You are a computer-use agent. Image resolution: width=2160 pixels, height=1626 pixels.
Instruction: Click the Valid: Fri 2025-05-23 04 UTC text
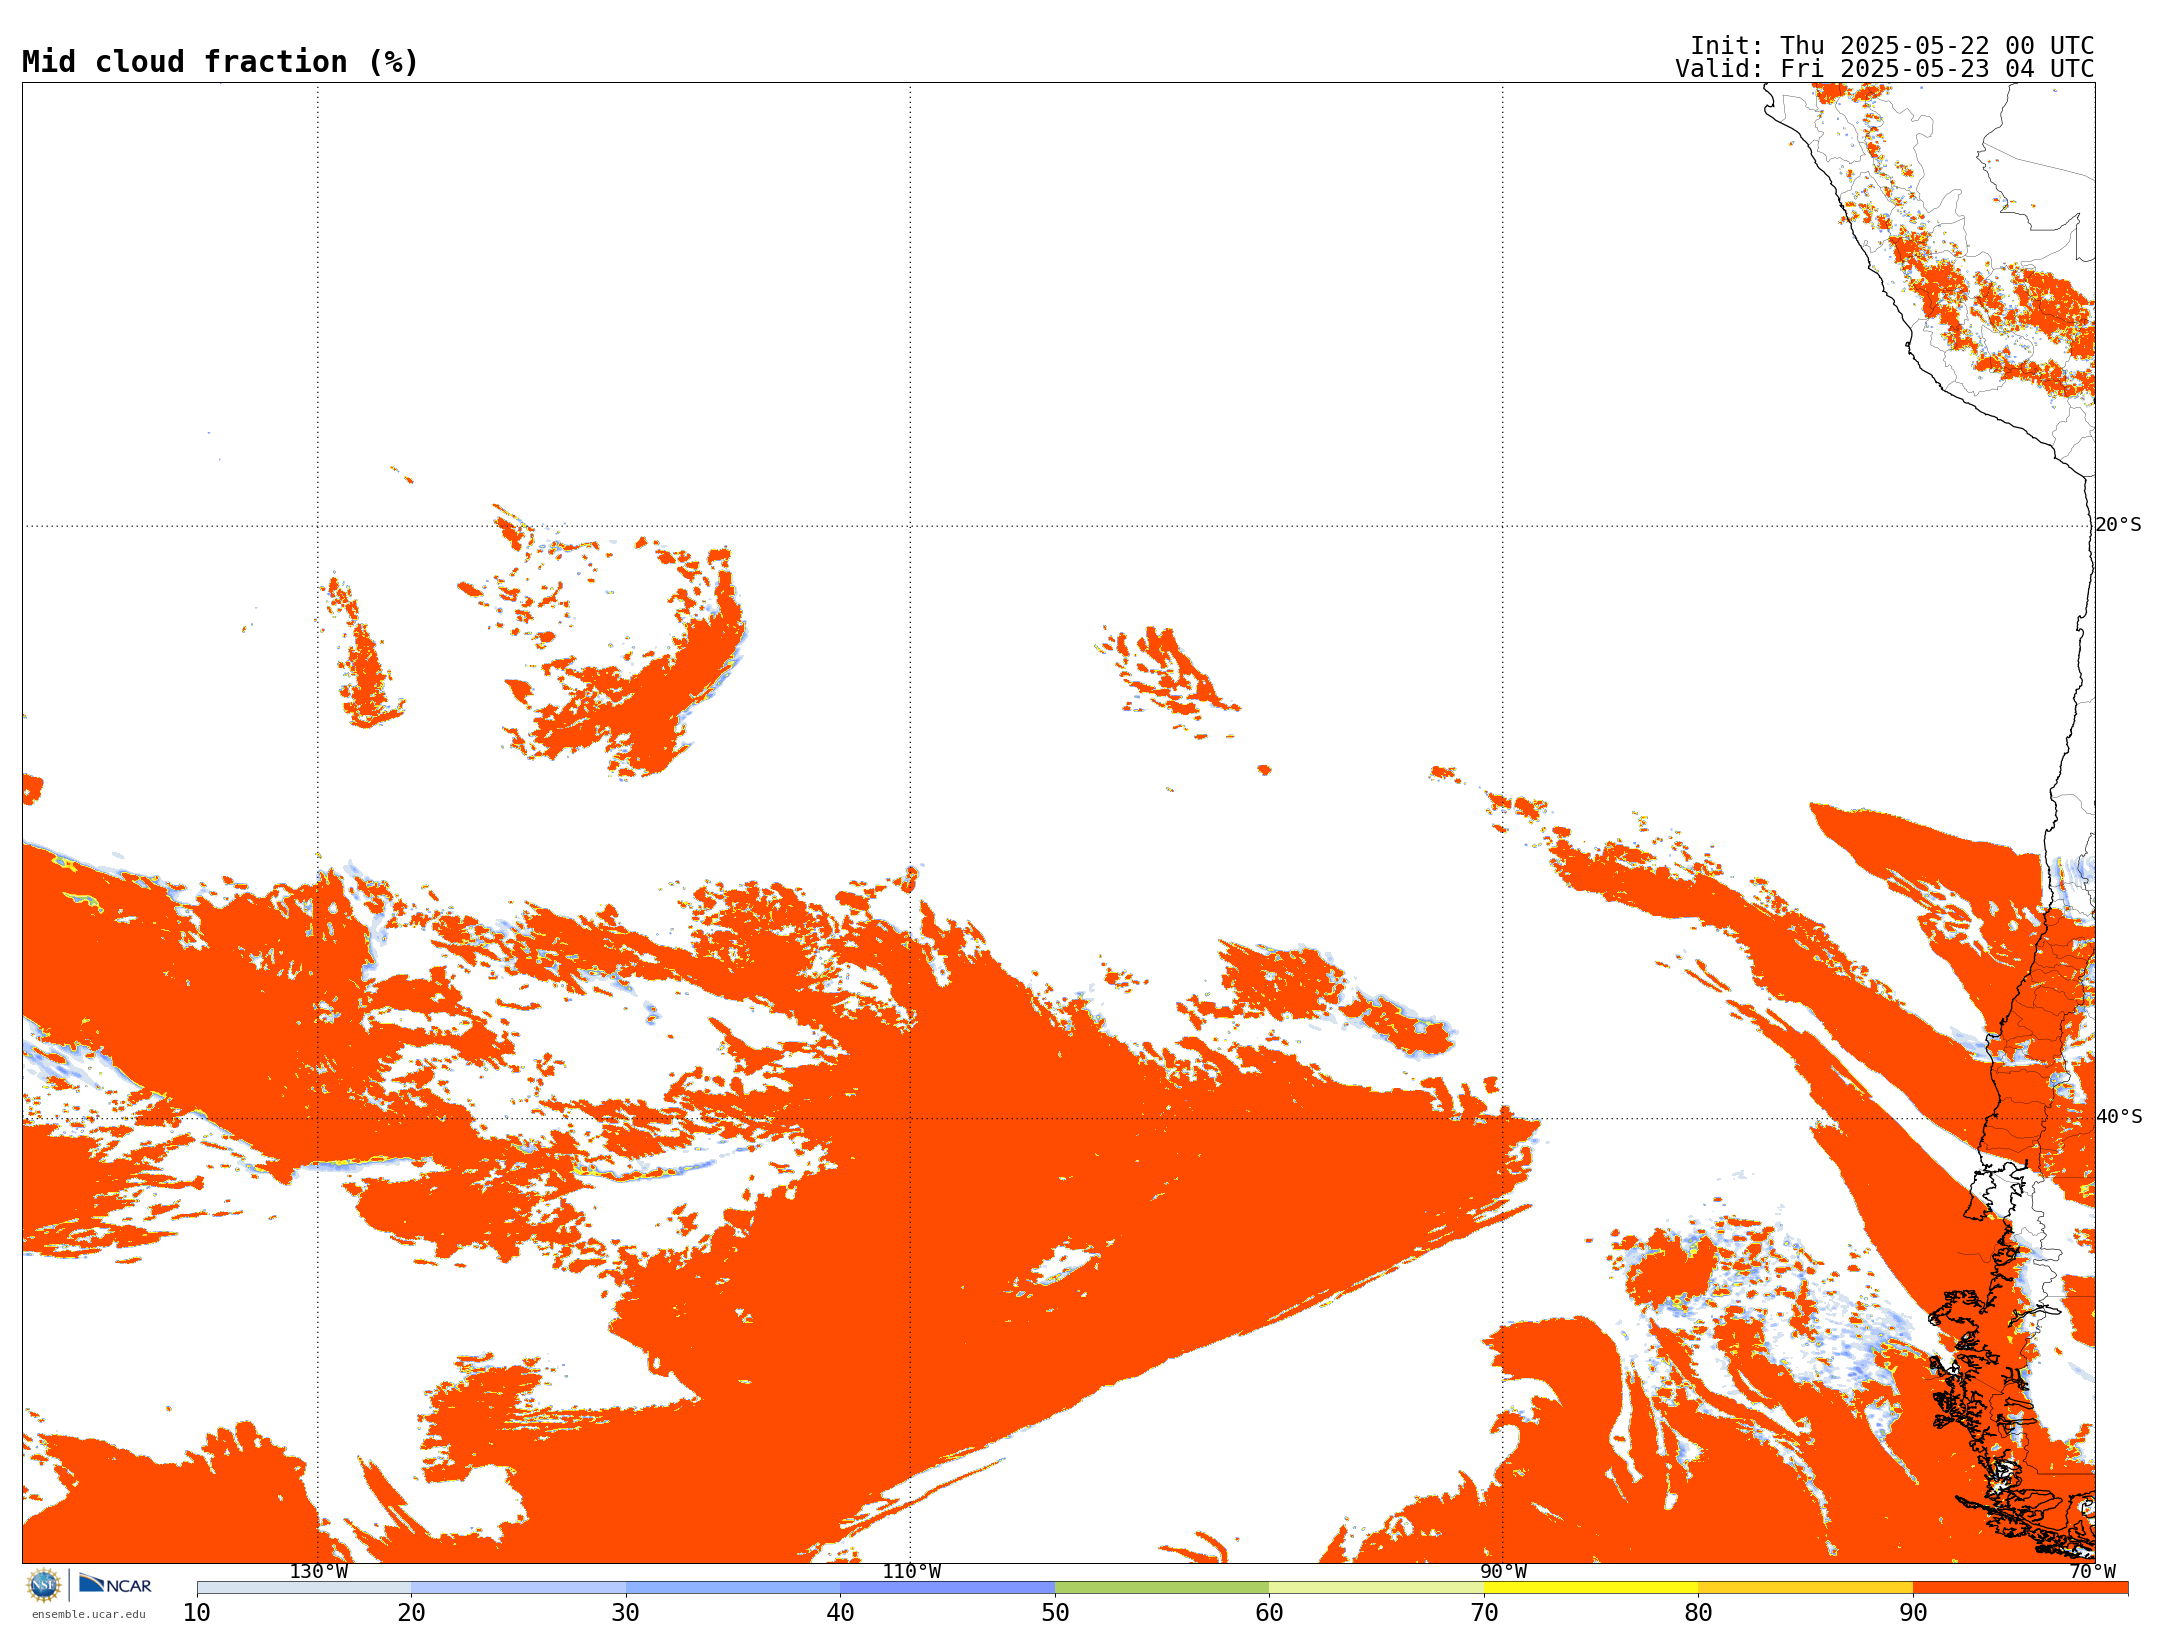1885,69
